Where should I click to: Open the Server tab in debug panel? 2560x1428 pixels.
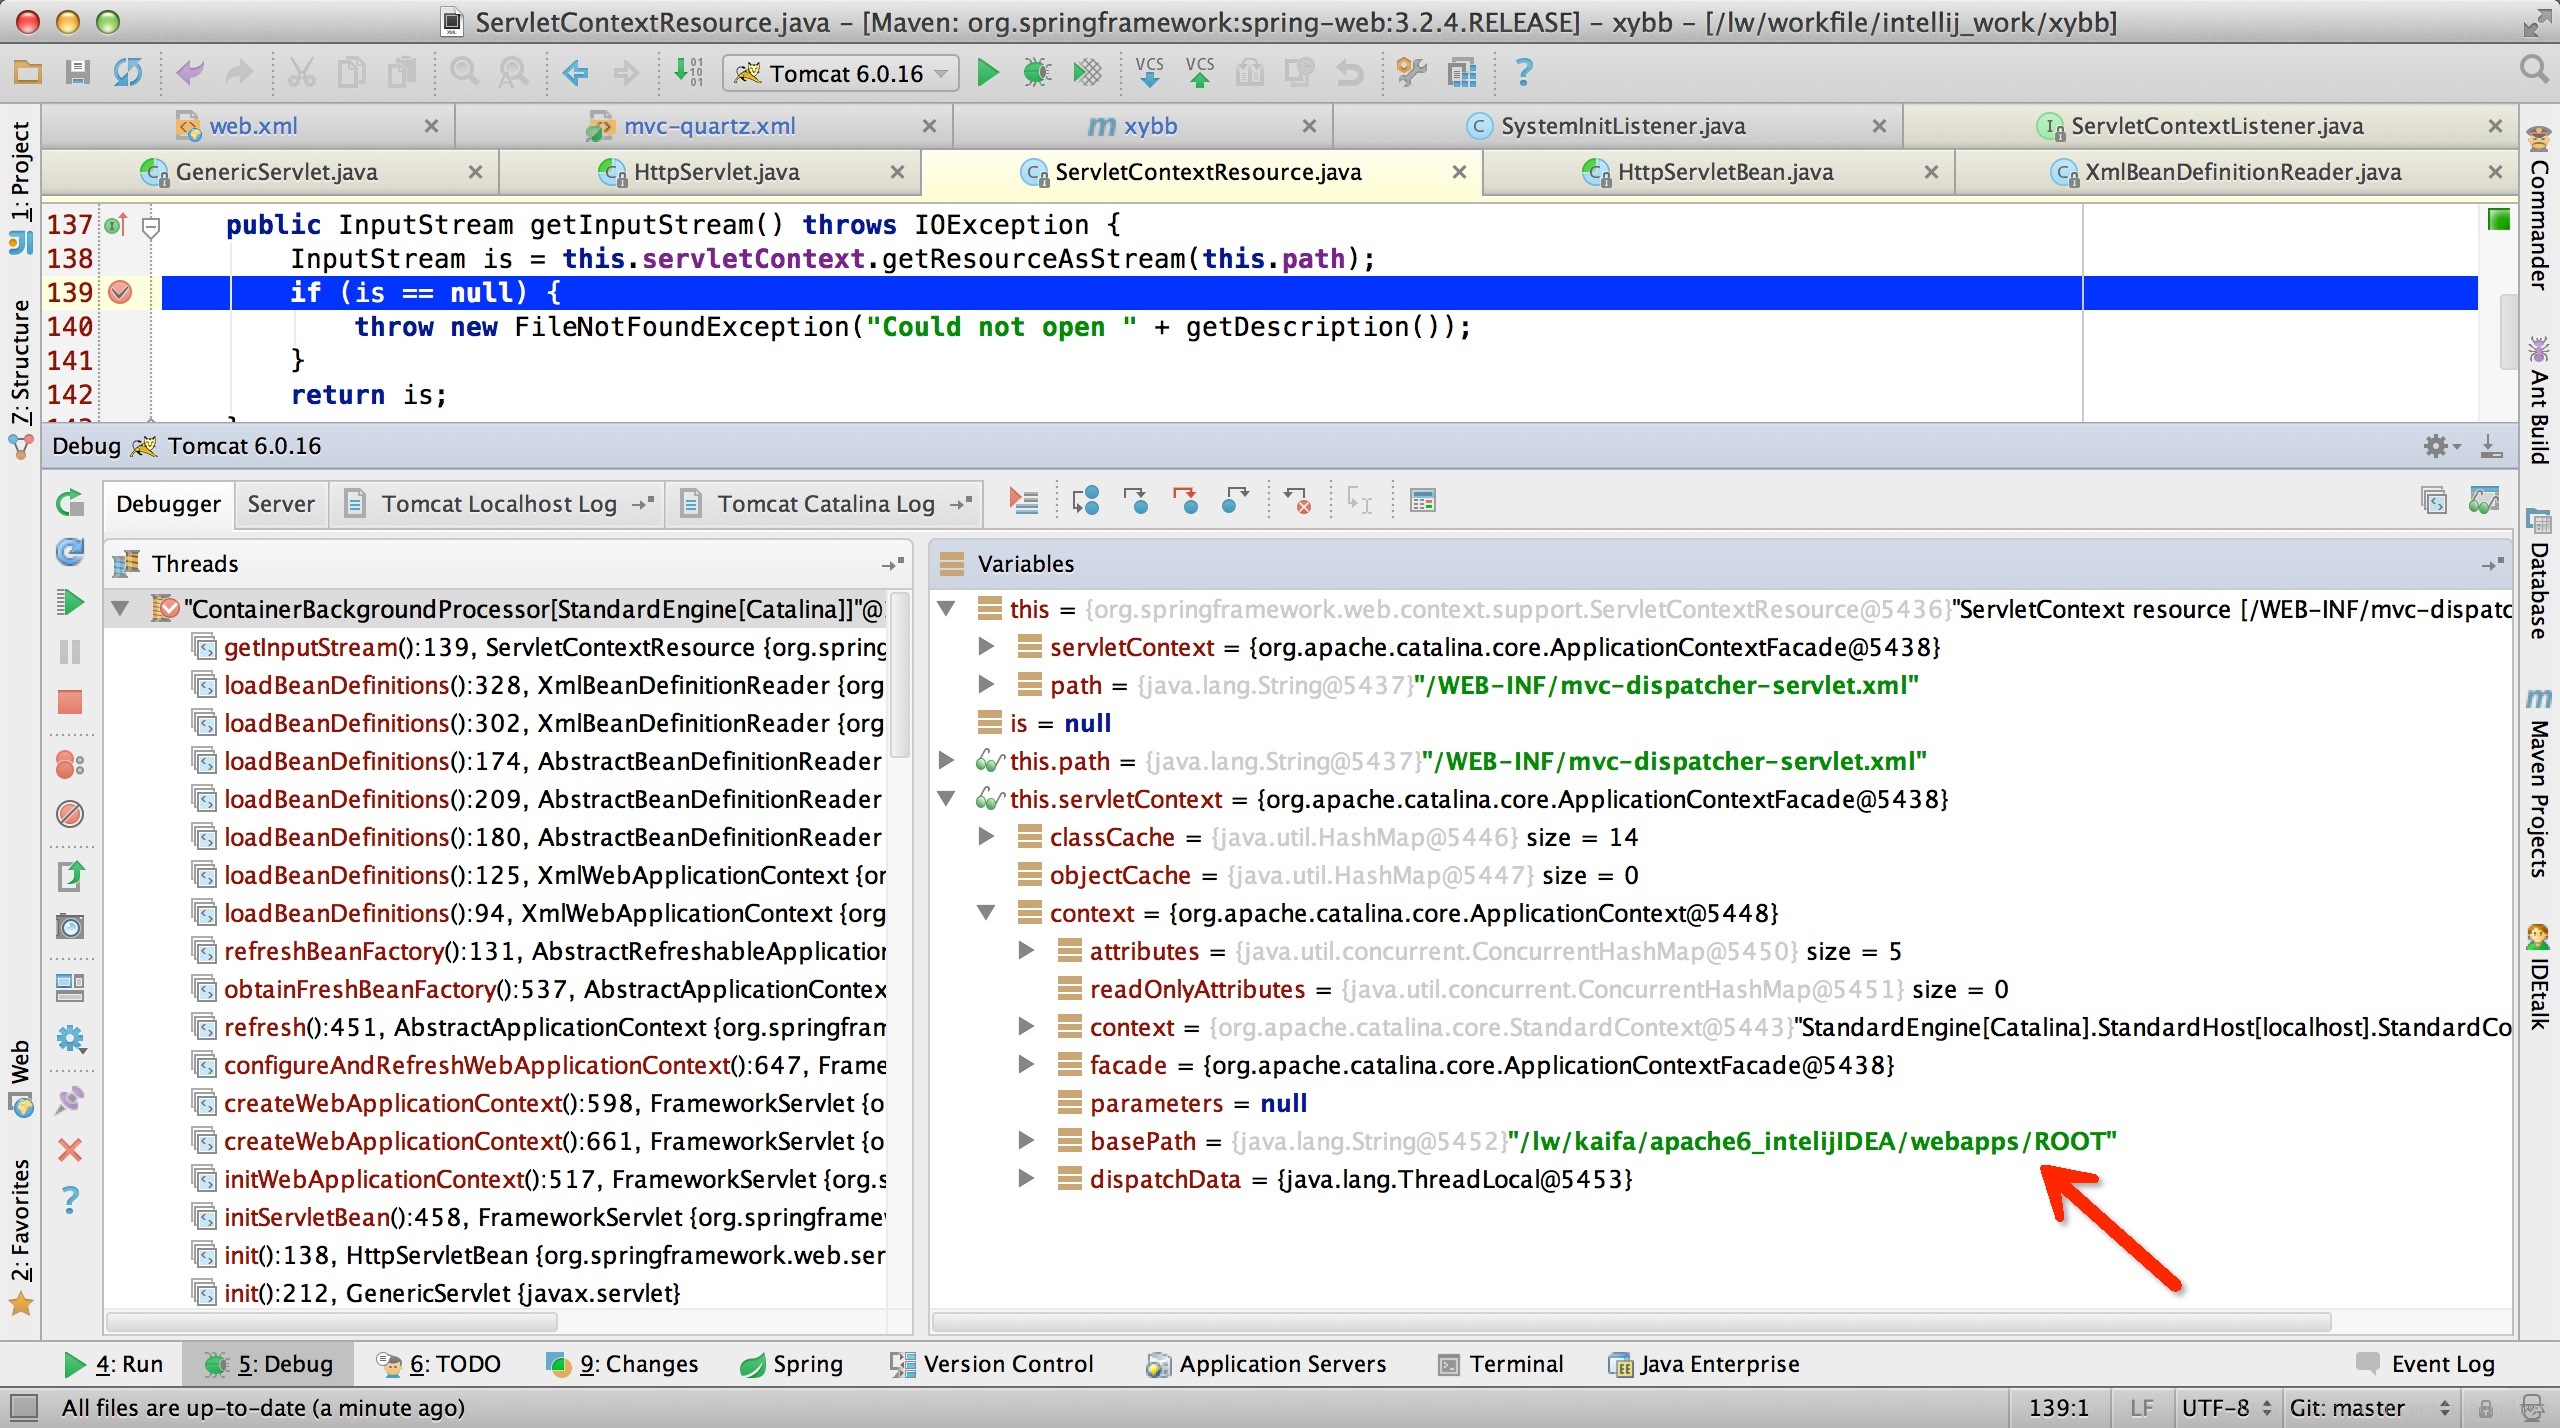[281, 503]
